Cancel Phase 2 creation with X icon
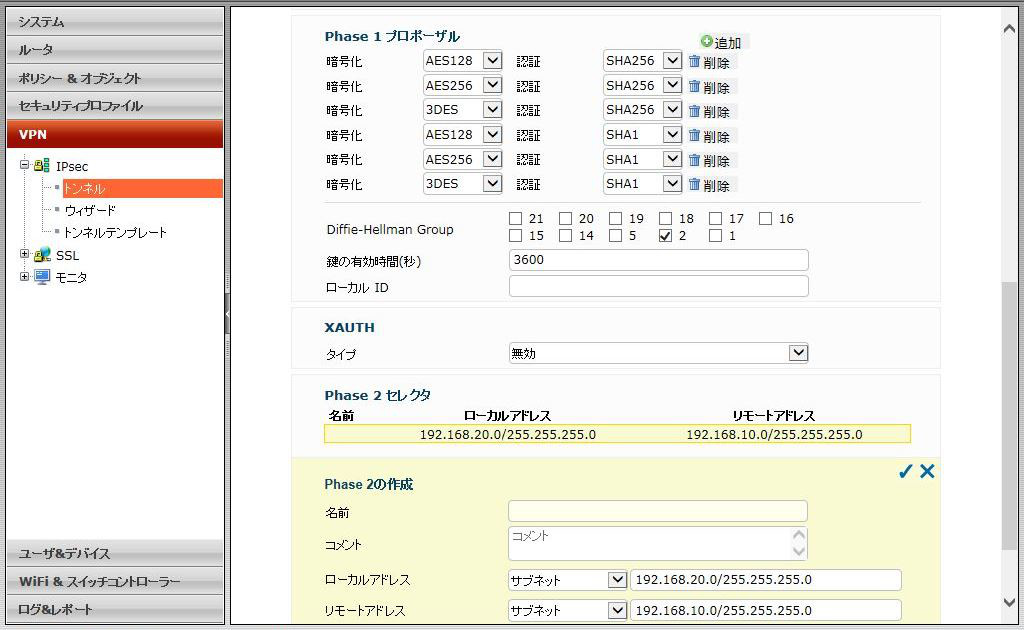The image size is (1024, 630). [927, 472]
